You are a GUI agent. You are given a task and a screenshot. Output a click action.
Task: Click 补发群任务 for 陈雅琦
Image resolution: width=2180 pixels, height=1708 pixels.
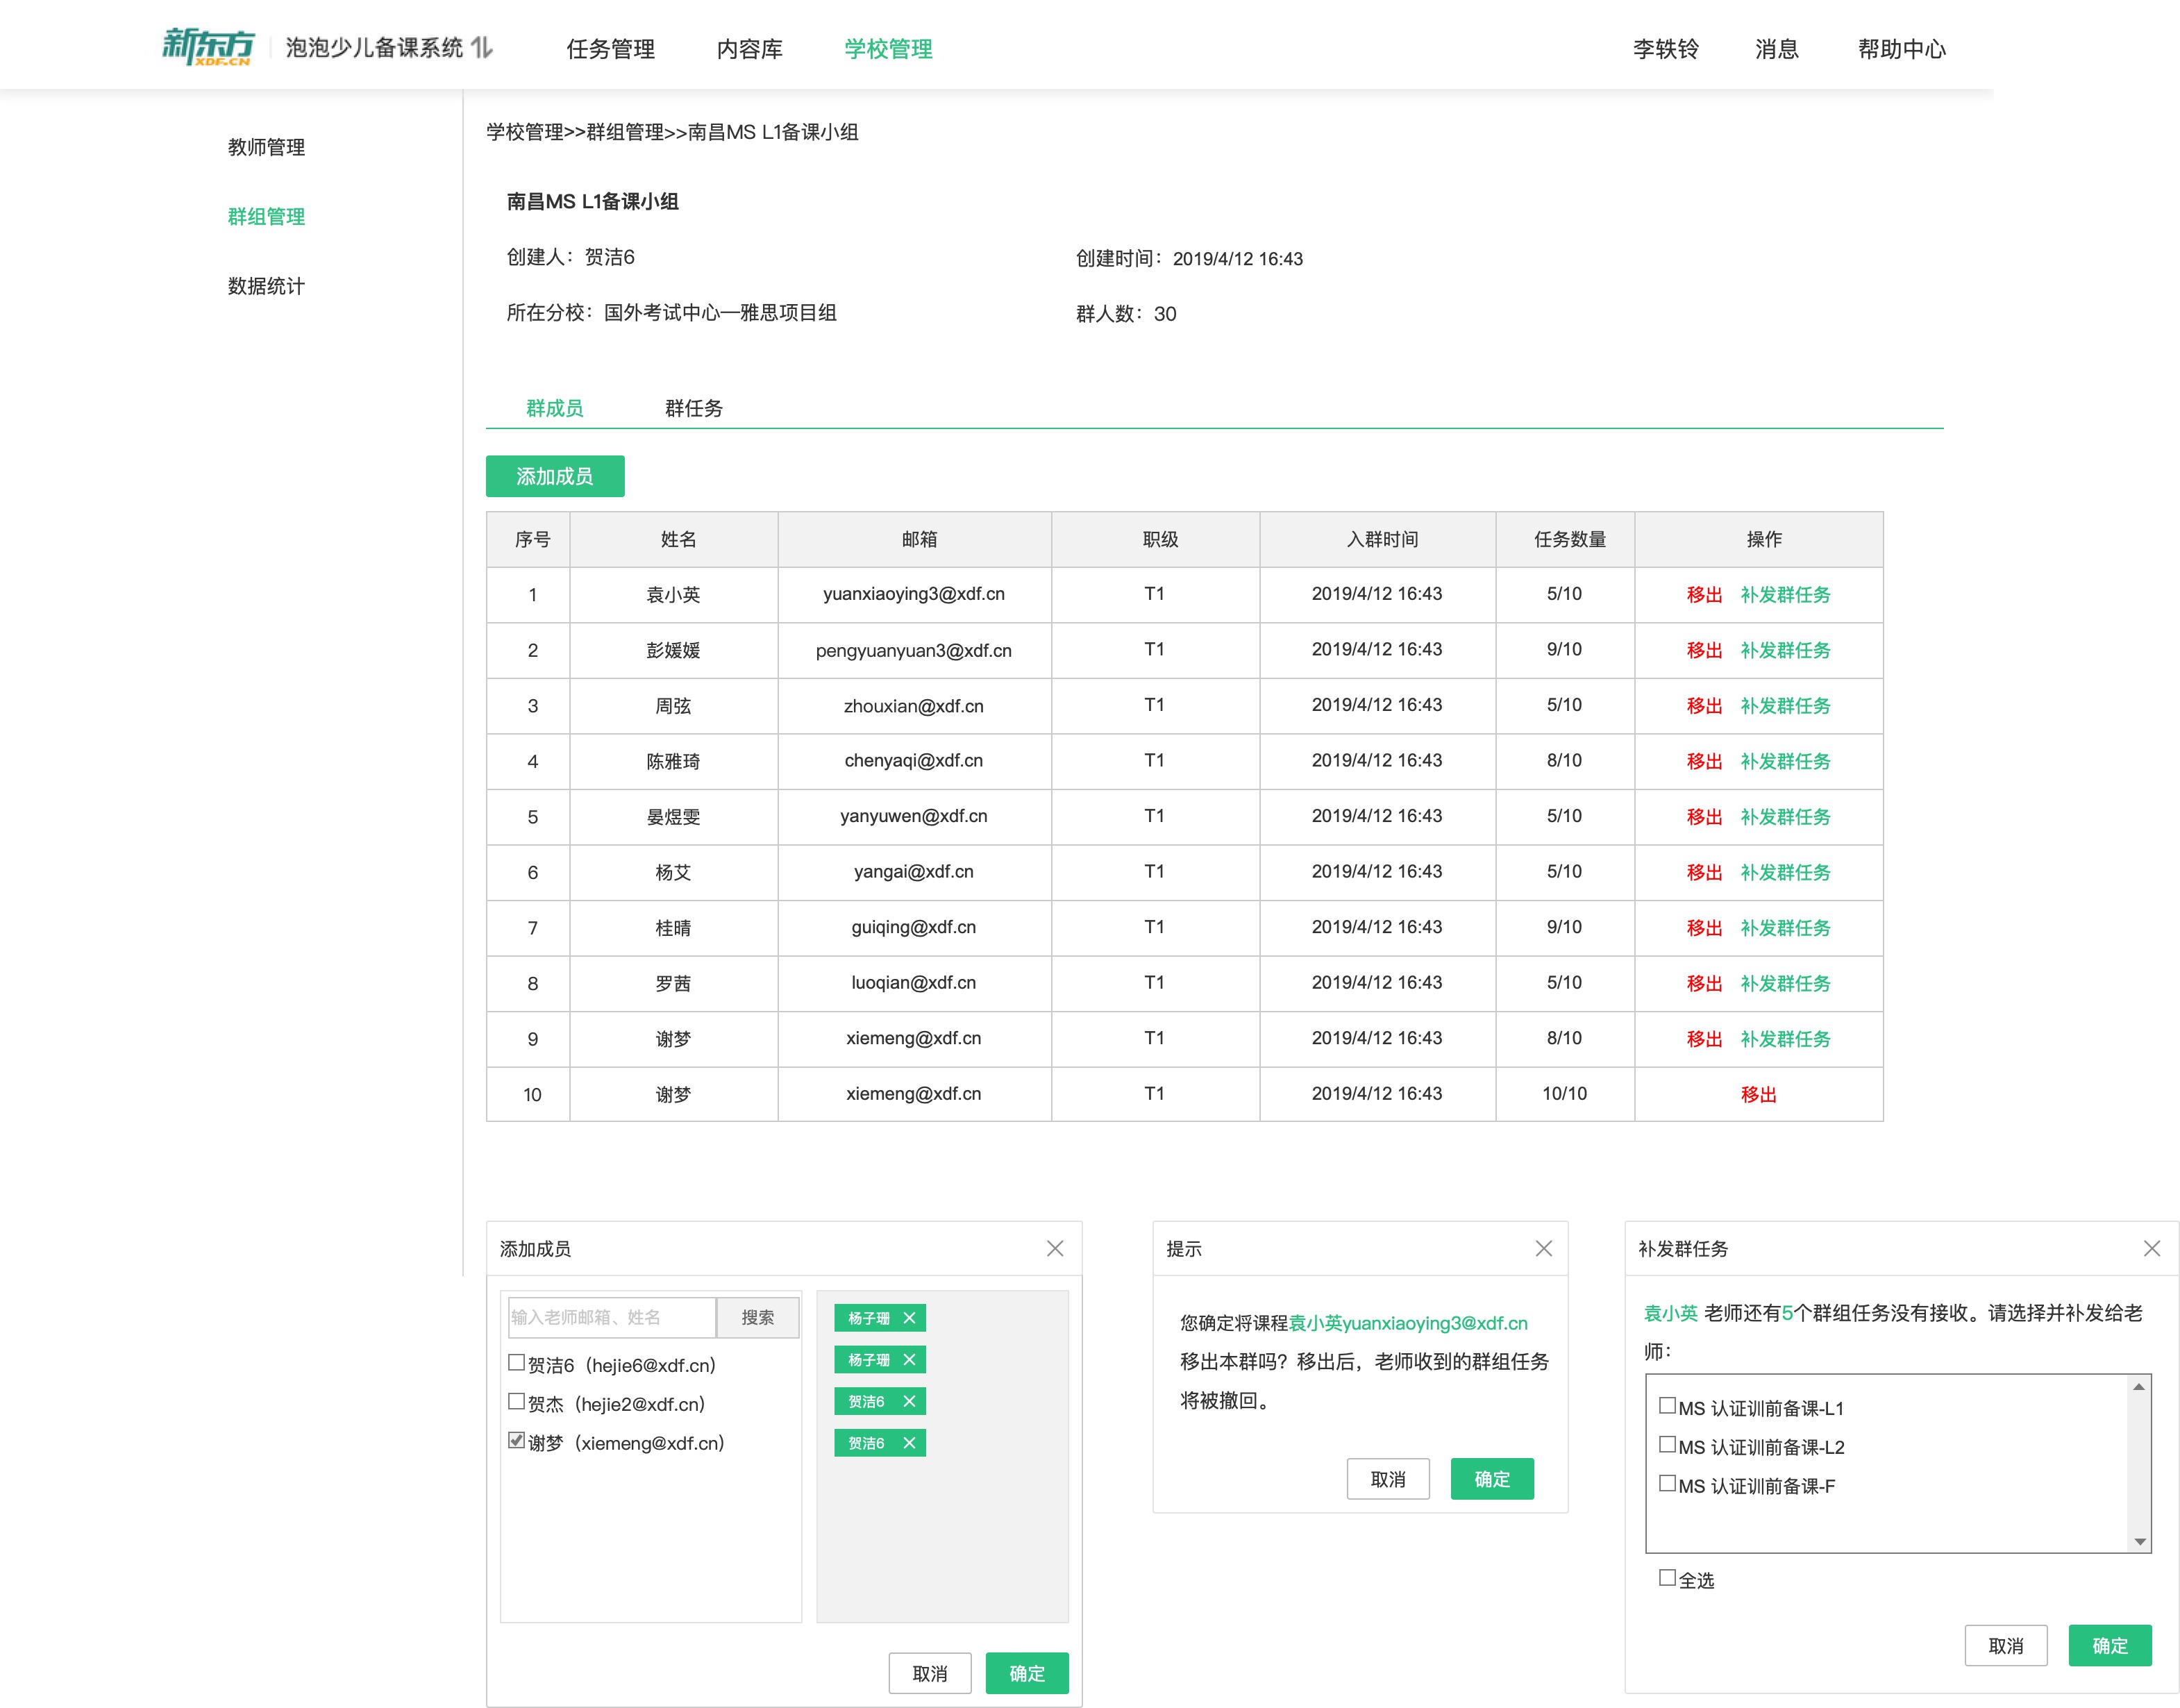coord(1785,761)
